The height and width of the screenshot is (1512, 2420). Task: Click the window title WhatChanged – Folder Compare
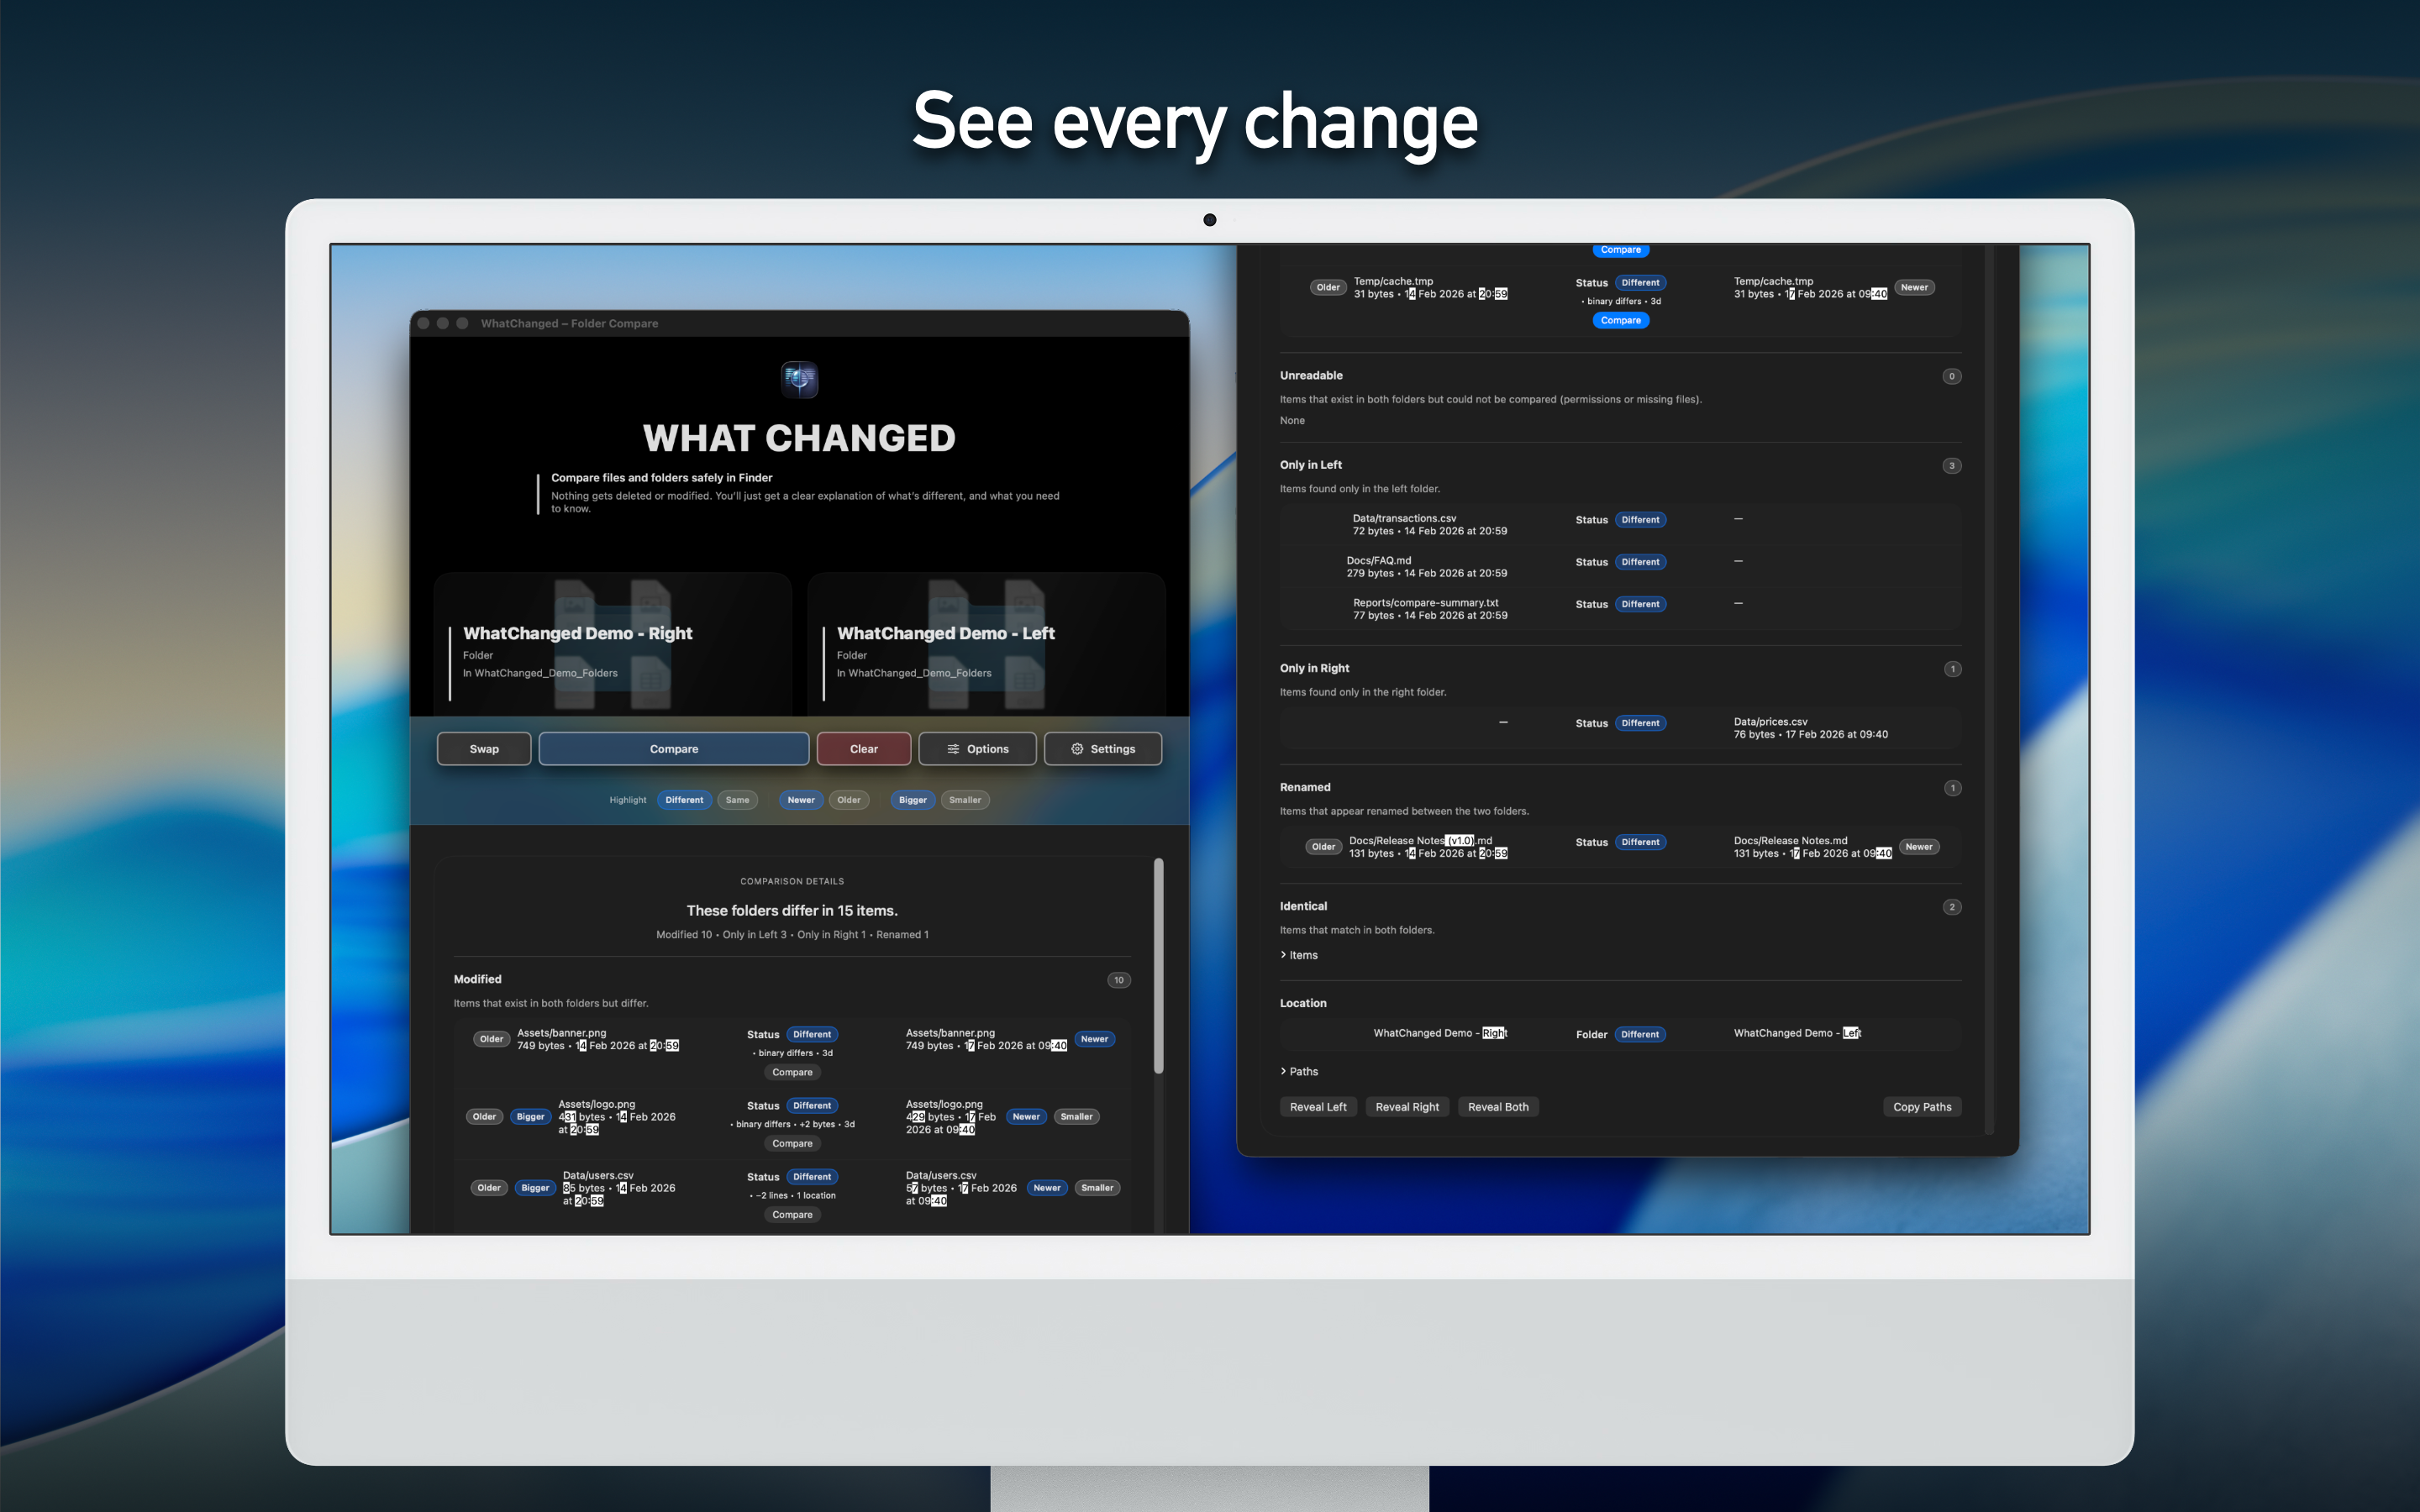pos(569,324)
